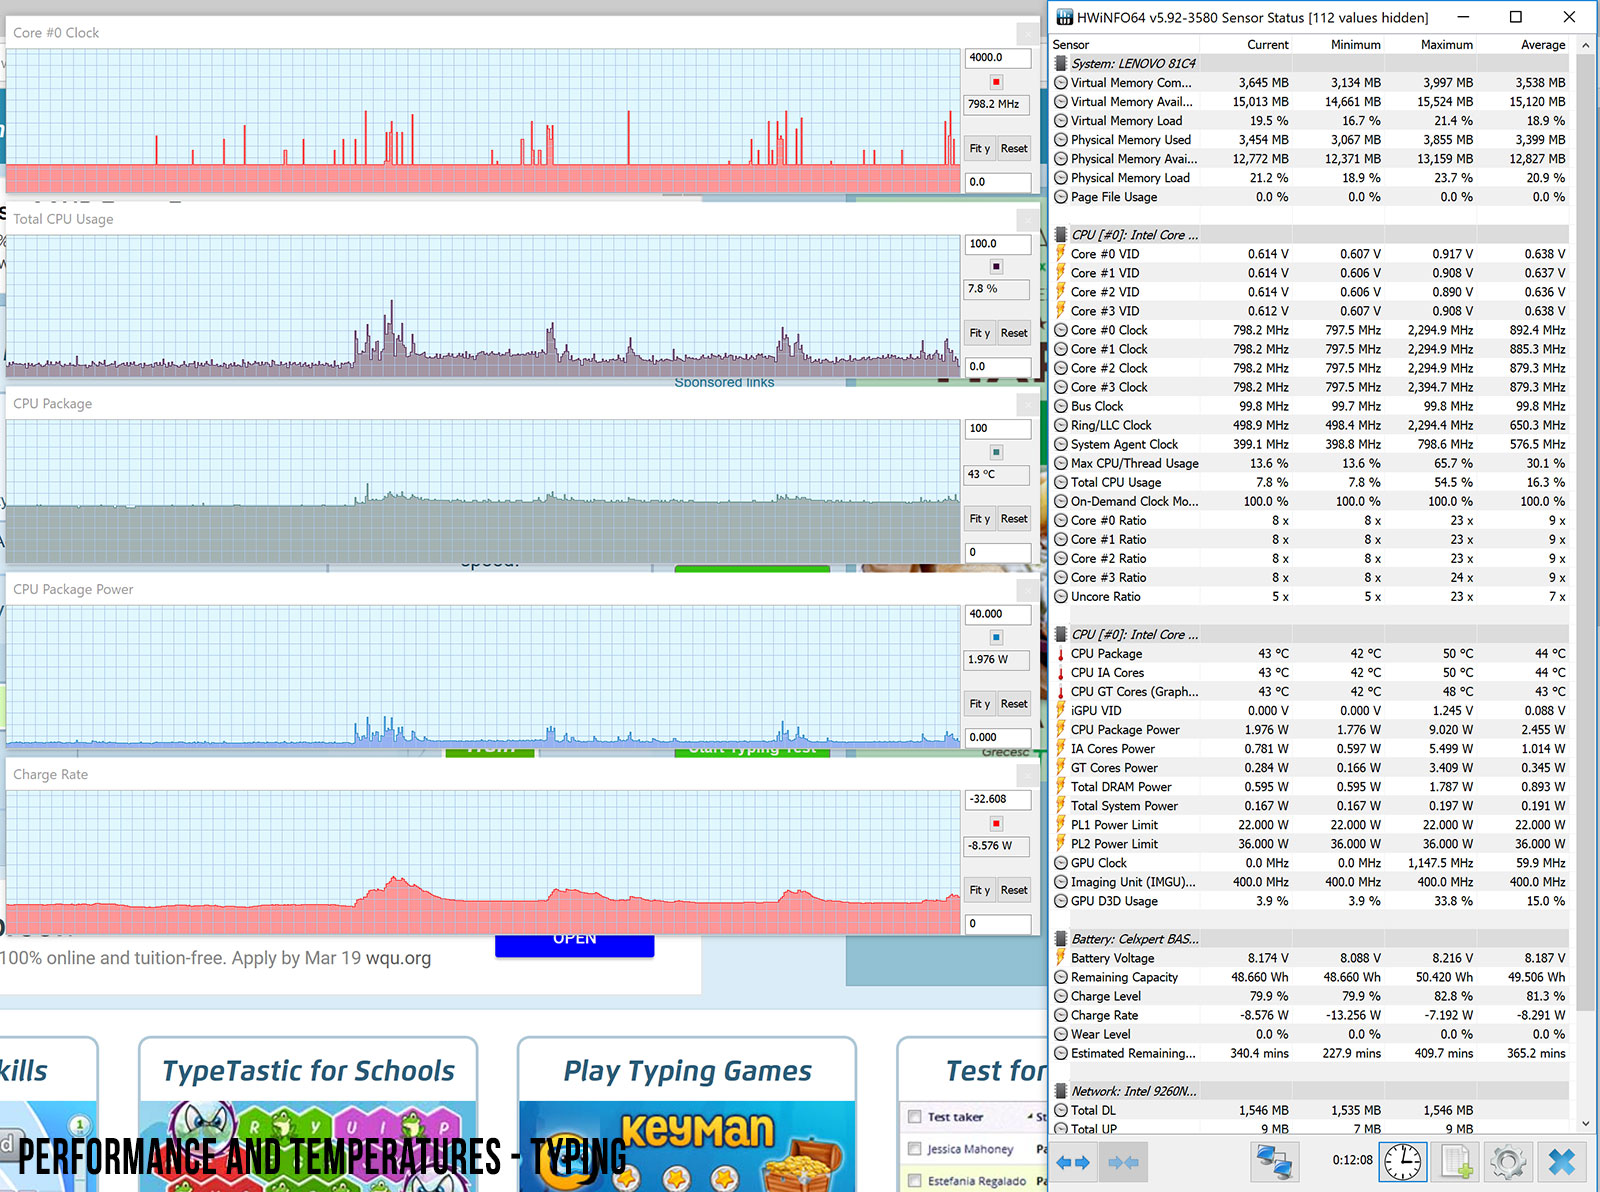Open dark purple swatch in Total CPU Usage graph
The height and width of the screenshot is (1192, 1600).
click(996, 267)
